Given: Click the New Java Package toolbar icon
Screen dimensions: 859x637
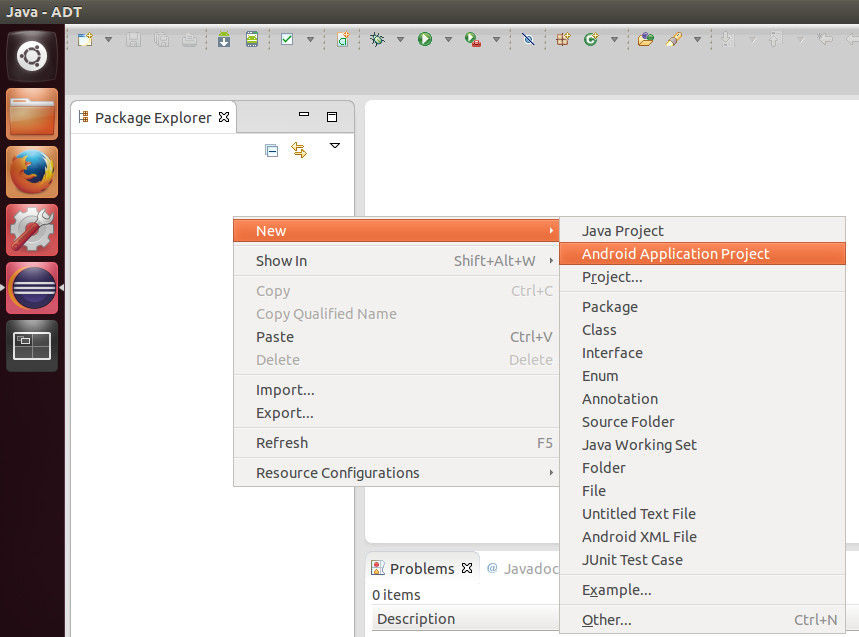Looking at the screenshot, I should (563, 39).
